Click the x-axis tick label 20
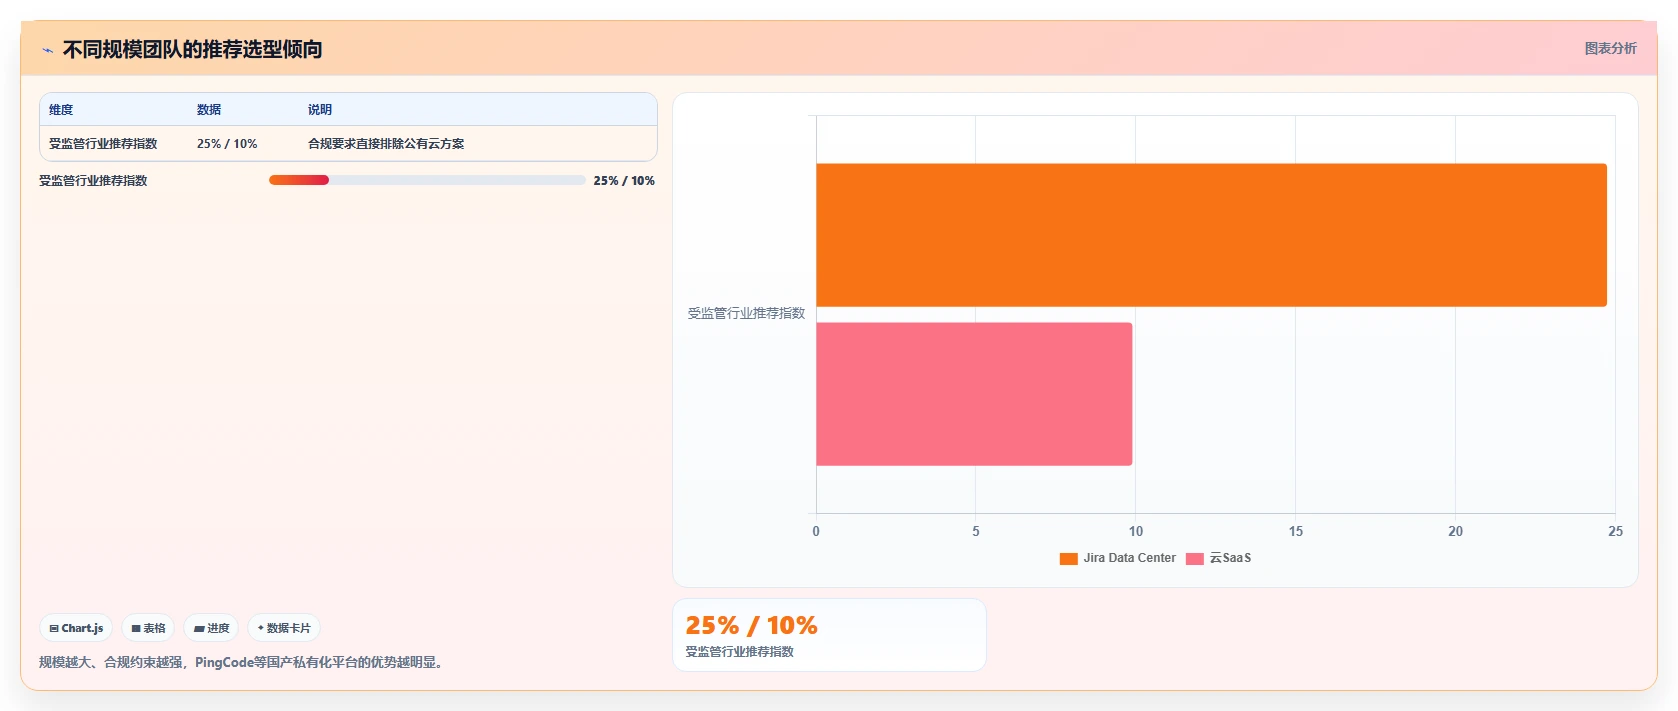The height and width of the screenshot is (711, 1678). click(x=1456, y=532)
